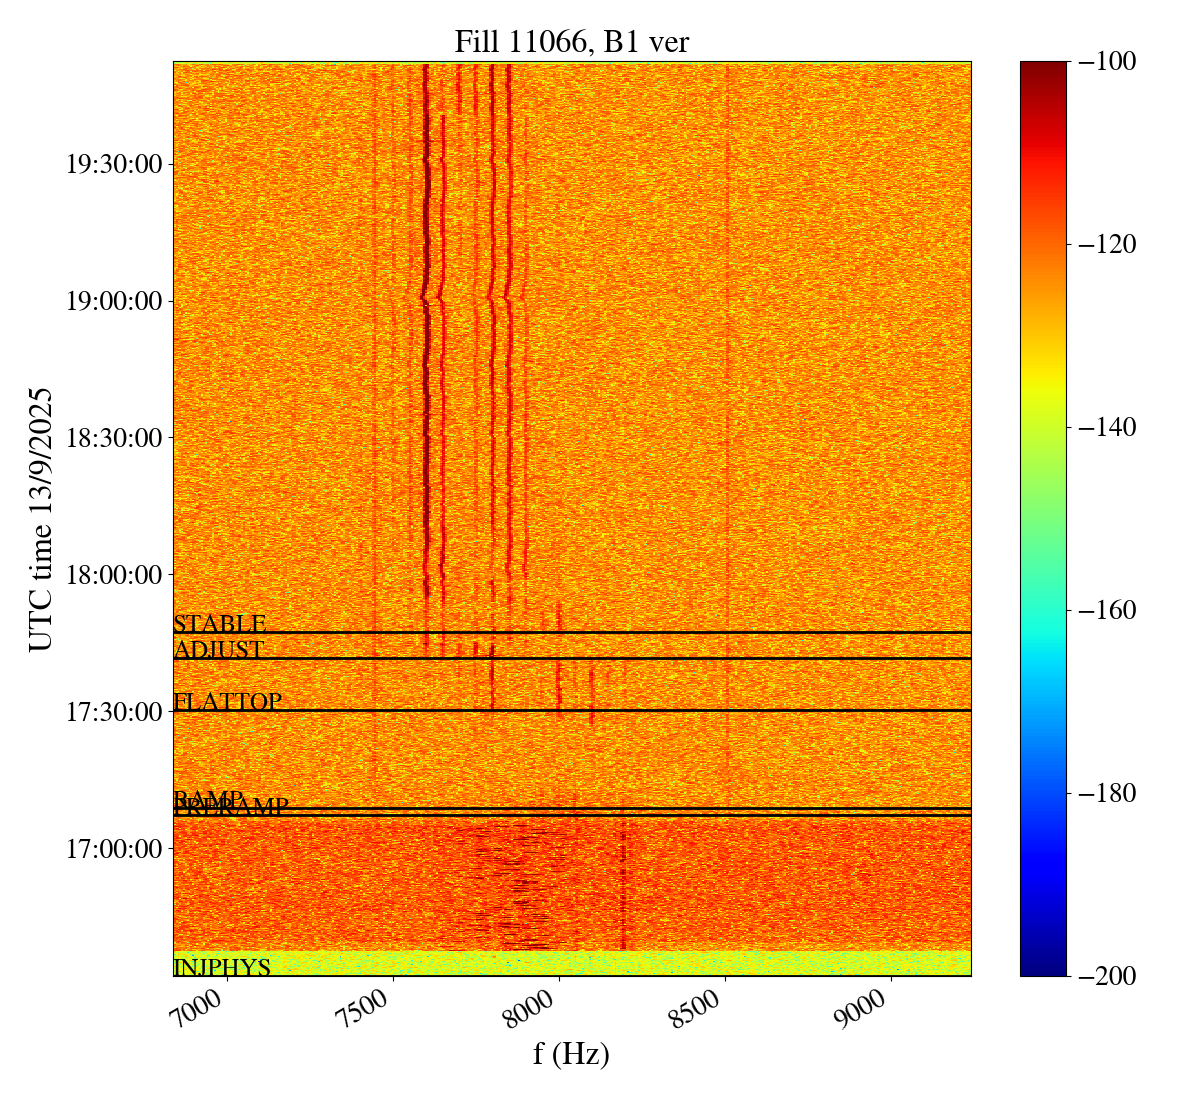This screenshot has width=1200, height=1100.
Task: Click the −160 label on the colorbar
Action: point(1106,610)
